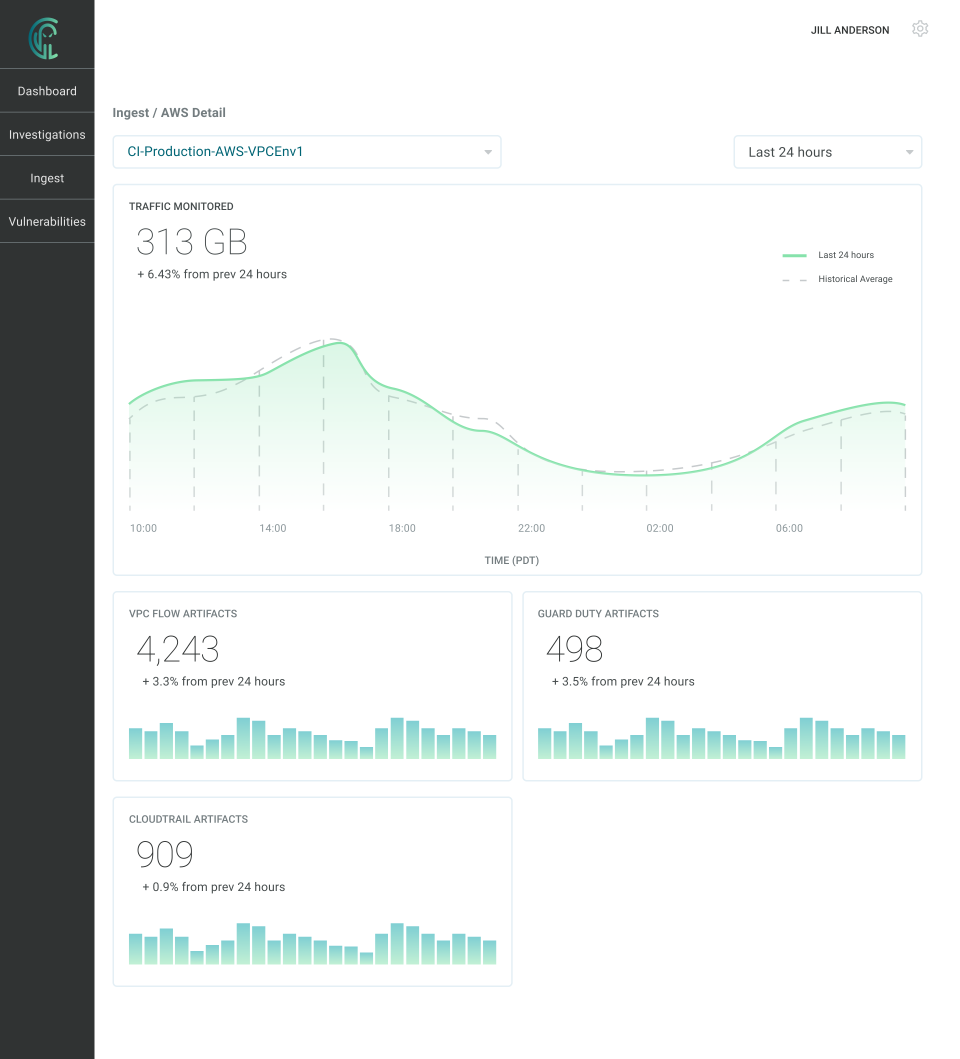Open the JILL ANDERSON profile menu
This screenshot has height=1059, width=960.
click(x=849, y=30)
